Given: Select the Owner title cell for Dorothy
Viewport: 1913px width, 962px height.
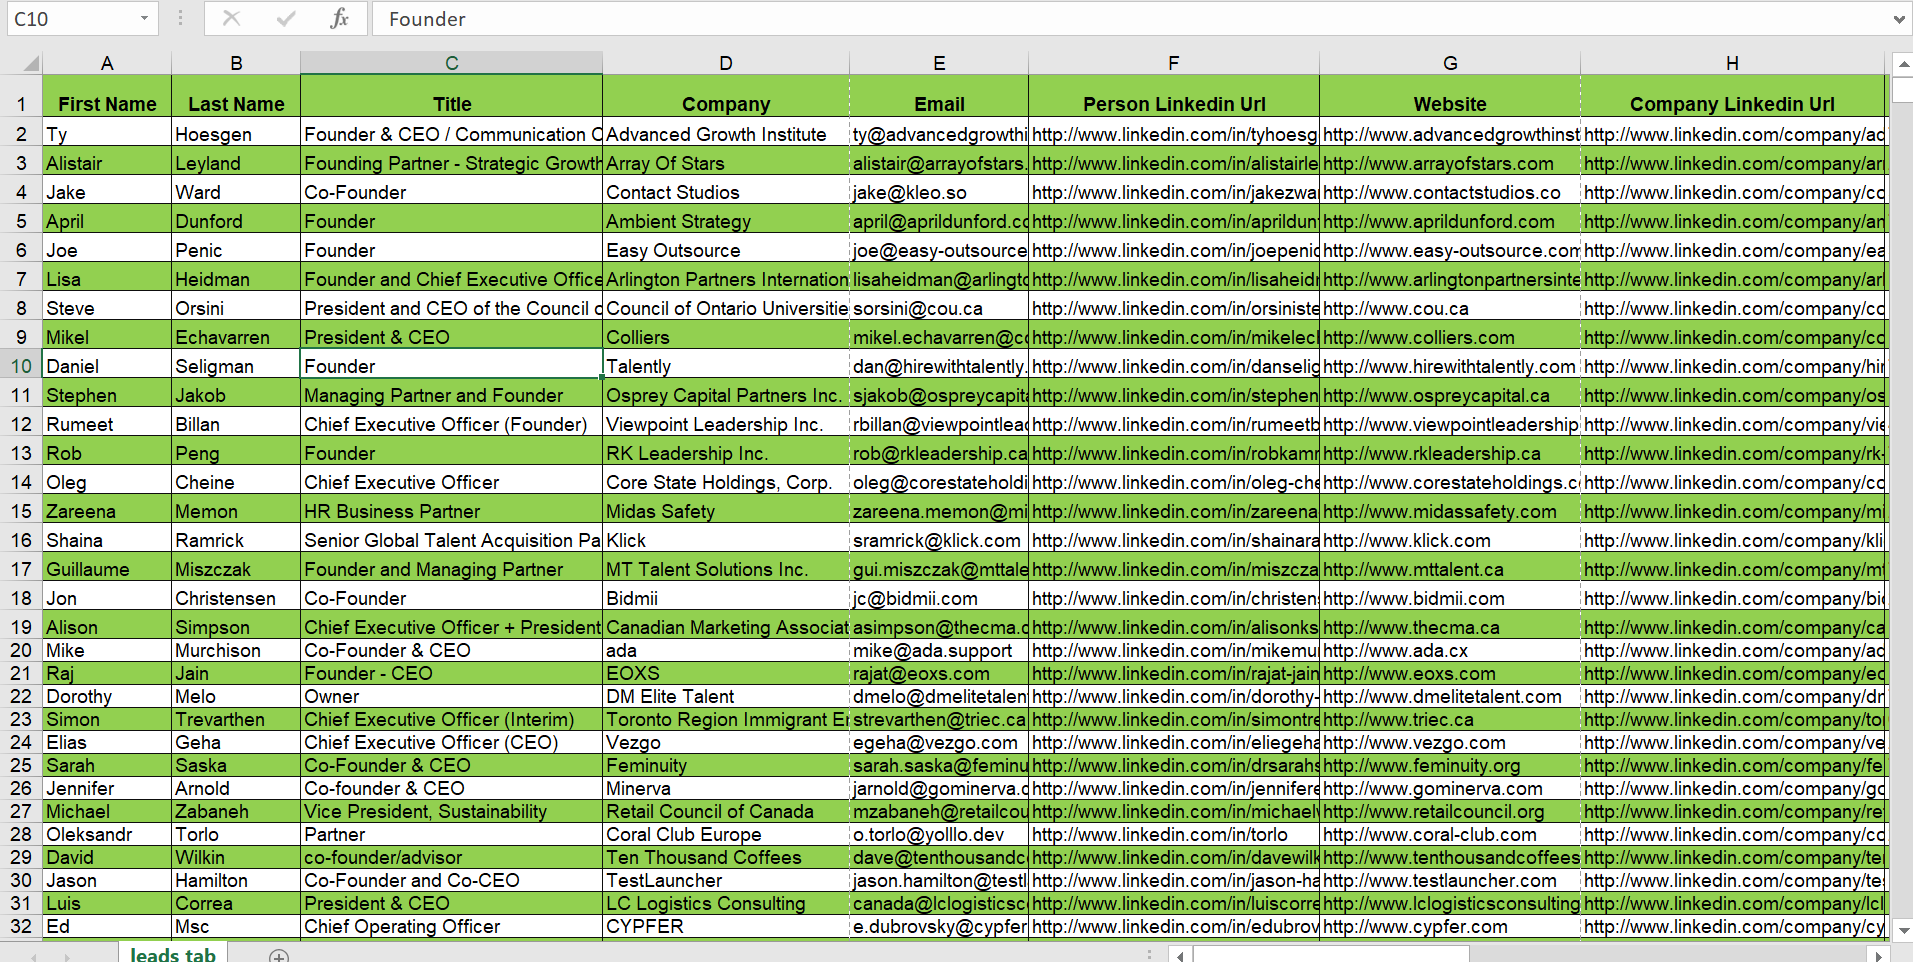Looking at the screenshot, I should pos(452,696).
